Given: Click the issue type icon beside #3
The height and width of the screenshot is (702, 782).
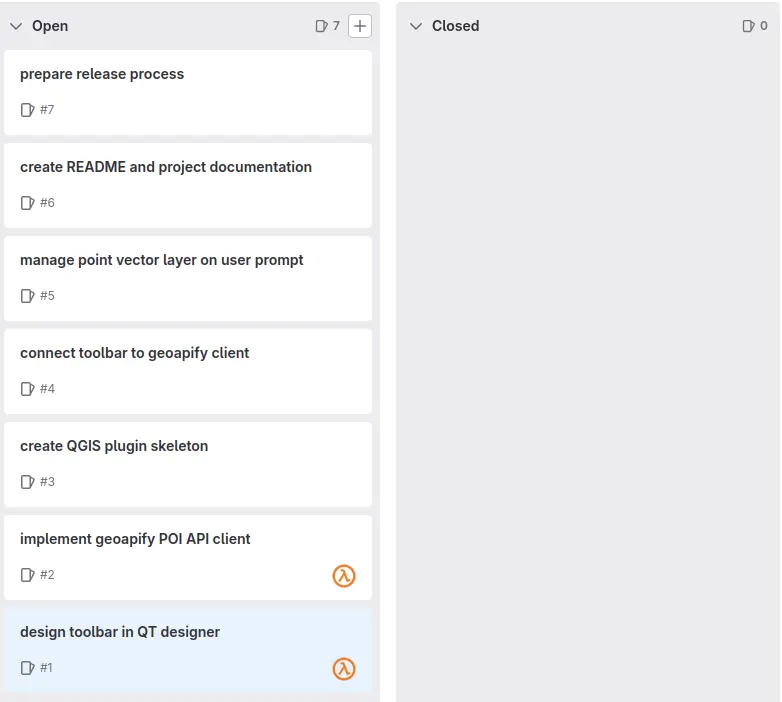Looking at the screenshot, I should point(27,482).
